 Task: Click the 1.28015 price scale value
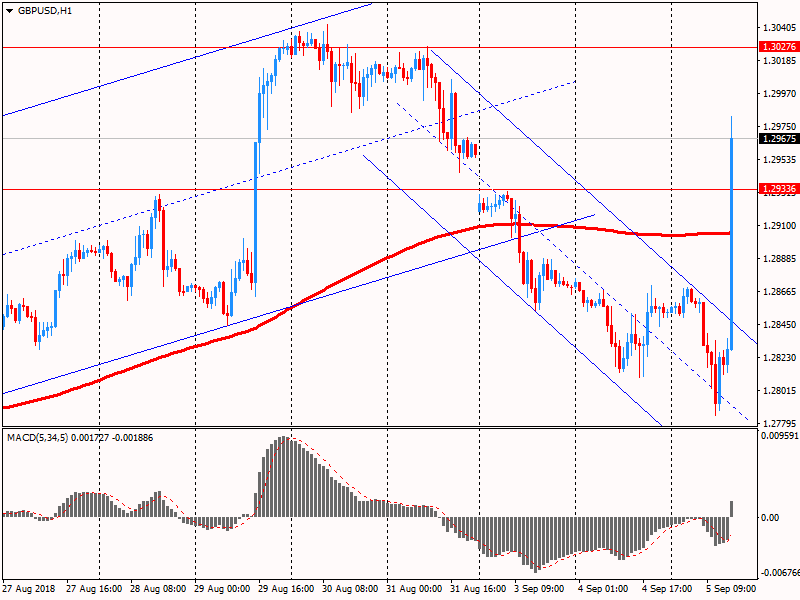(779, 391)
